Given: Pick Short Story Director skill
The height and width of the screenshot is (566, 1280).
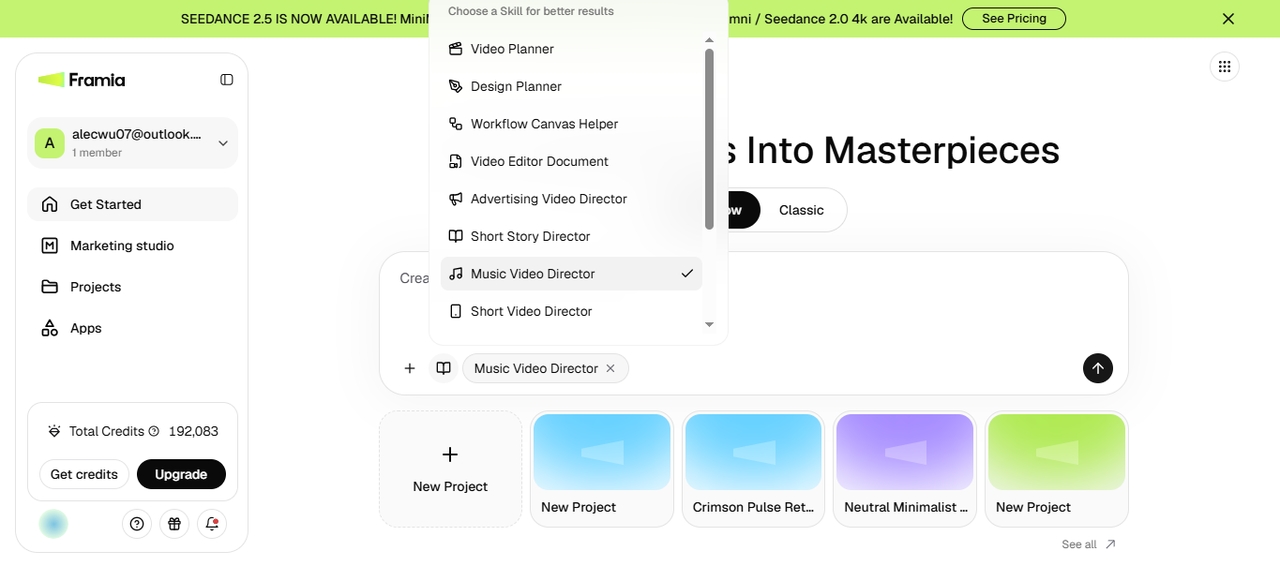Looking at the screenshot, I should 571,236.
